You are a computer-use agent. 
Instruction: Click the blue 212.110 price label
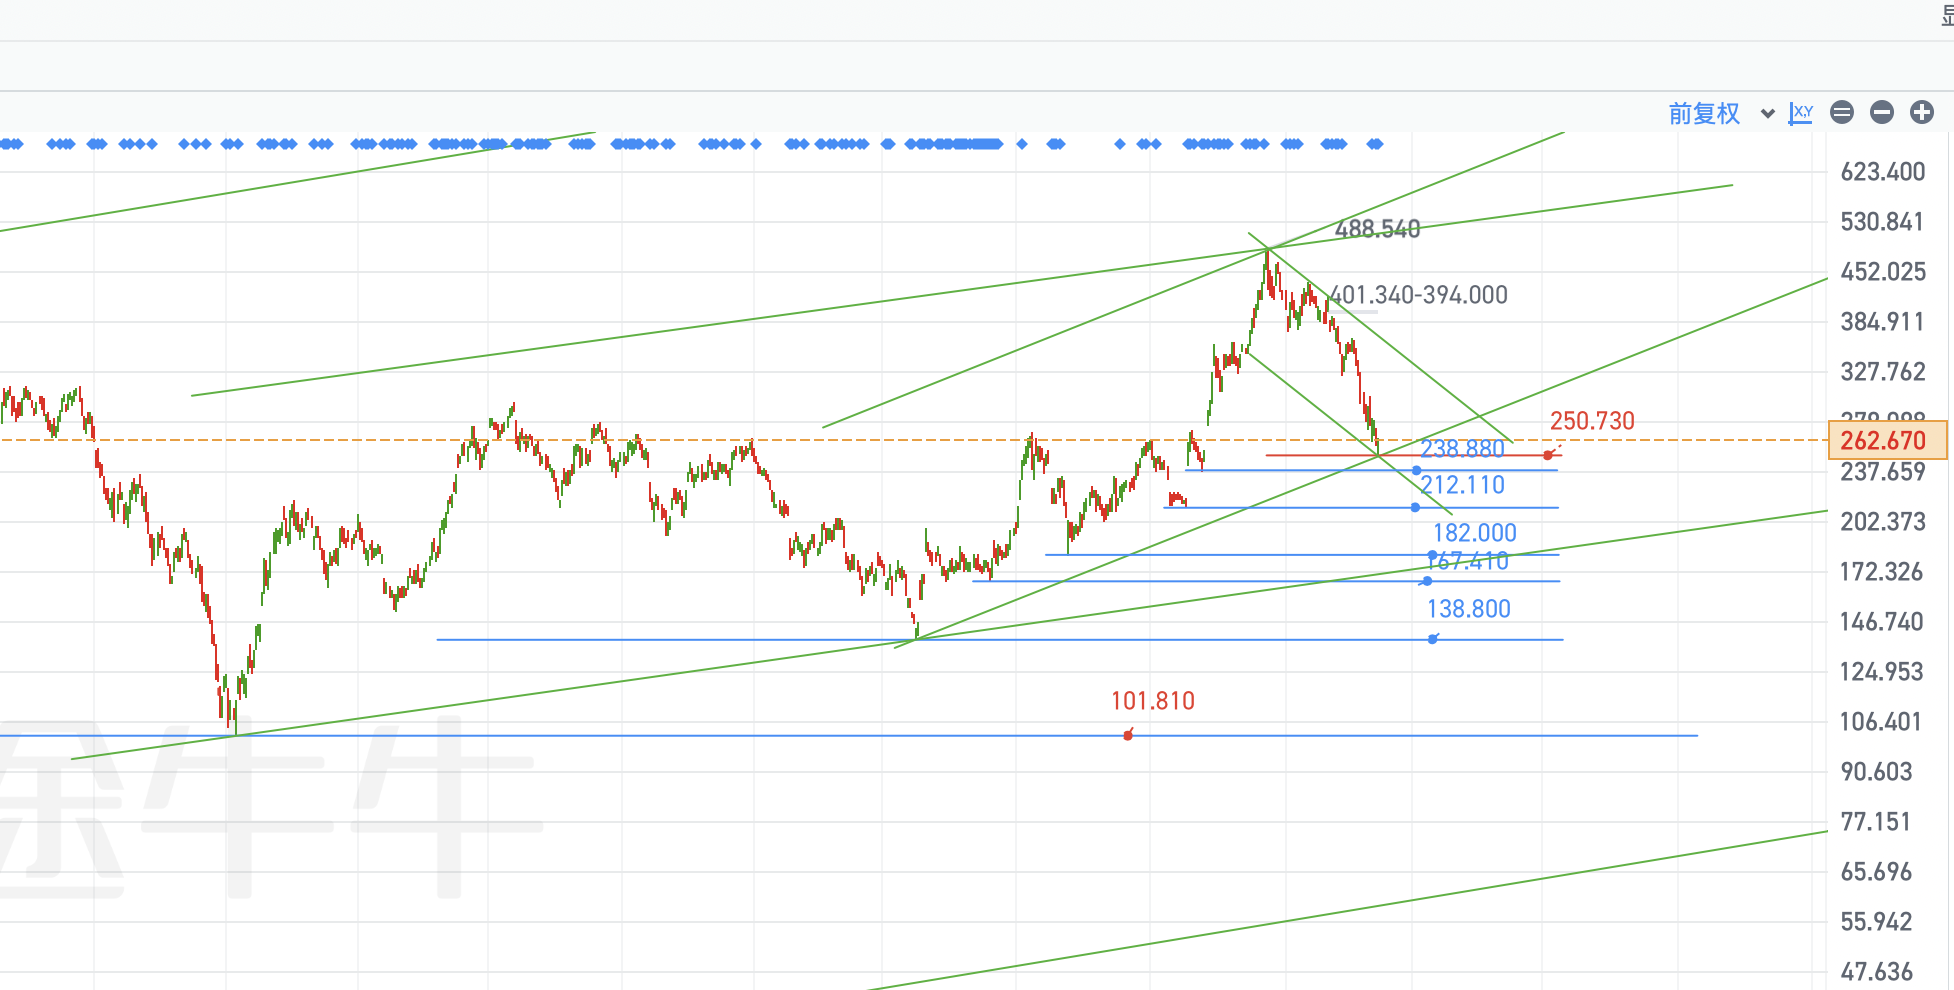click(x=1462, y=485)
